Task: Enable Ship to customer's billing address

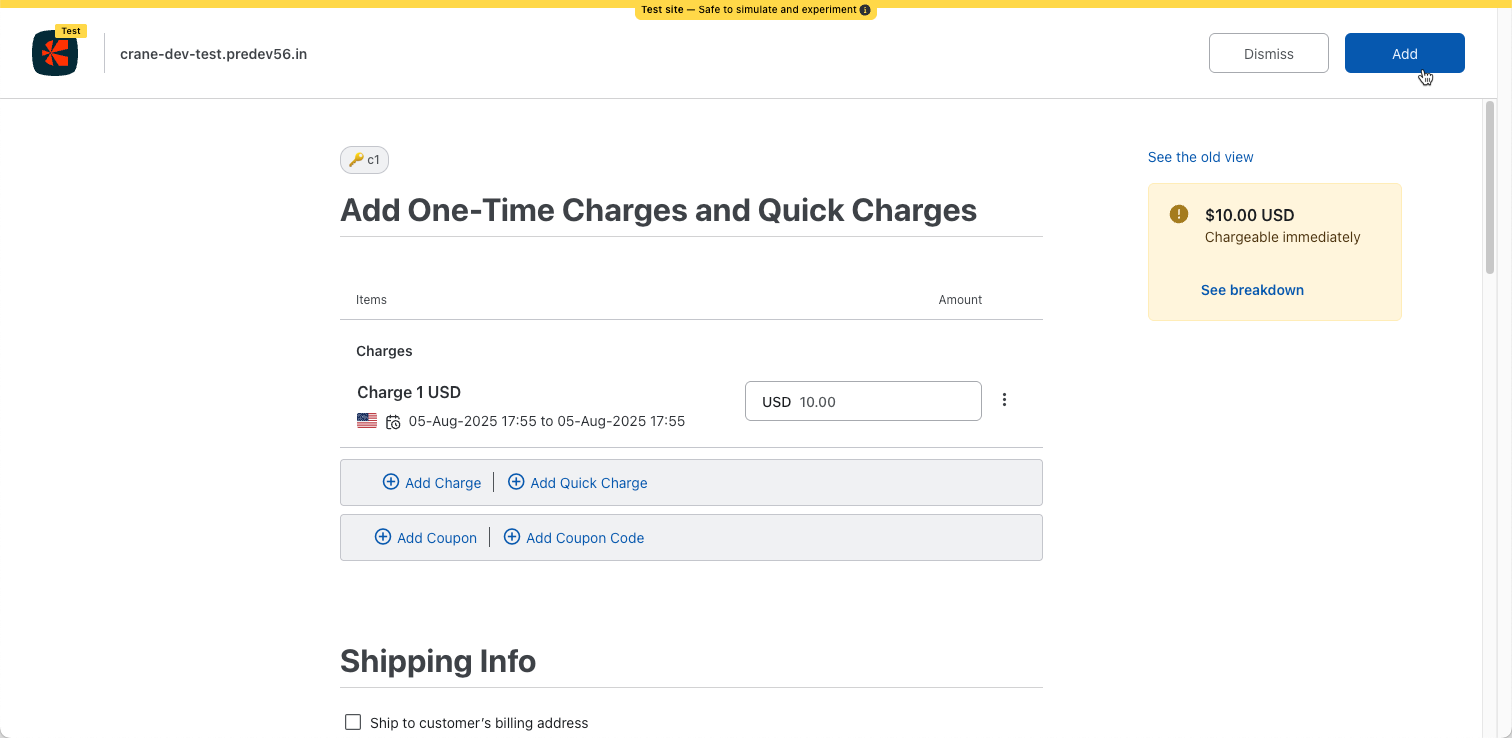Action: (353, 722)
